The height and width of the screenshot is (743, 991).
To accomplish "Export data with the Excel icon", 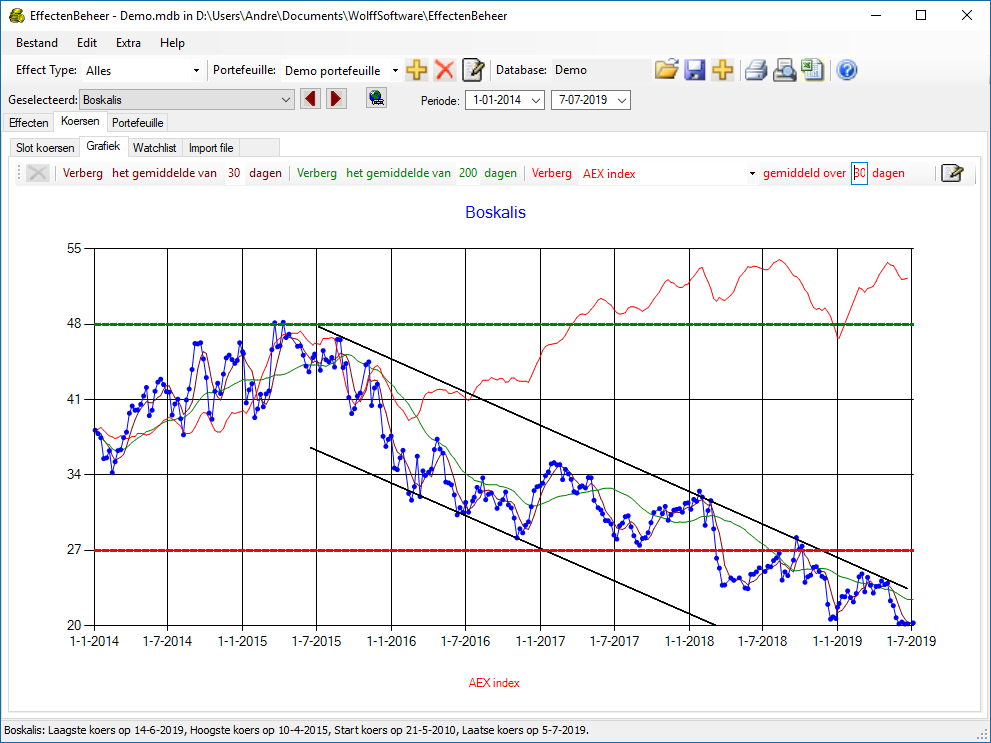I will tap(813, 70).
